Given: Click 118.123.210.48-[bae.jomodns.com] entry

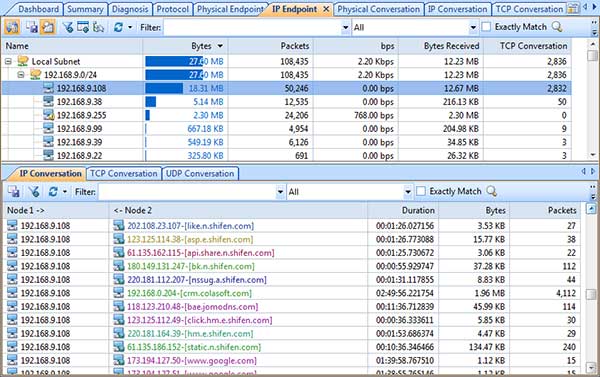Looking at the screenshot, I should (x=193, y=307).
